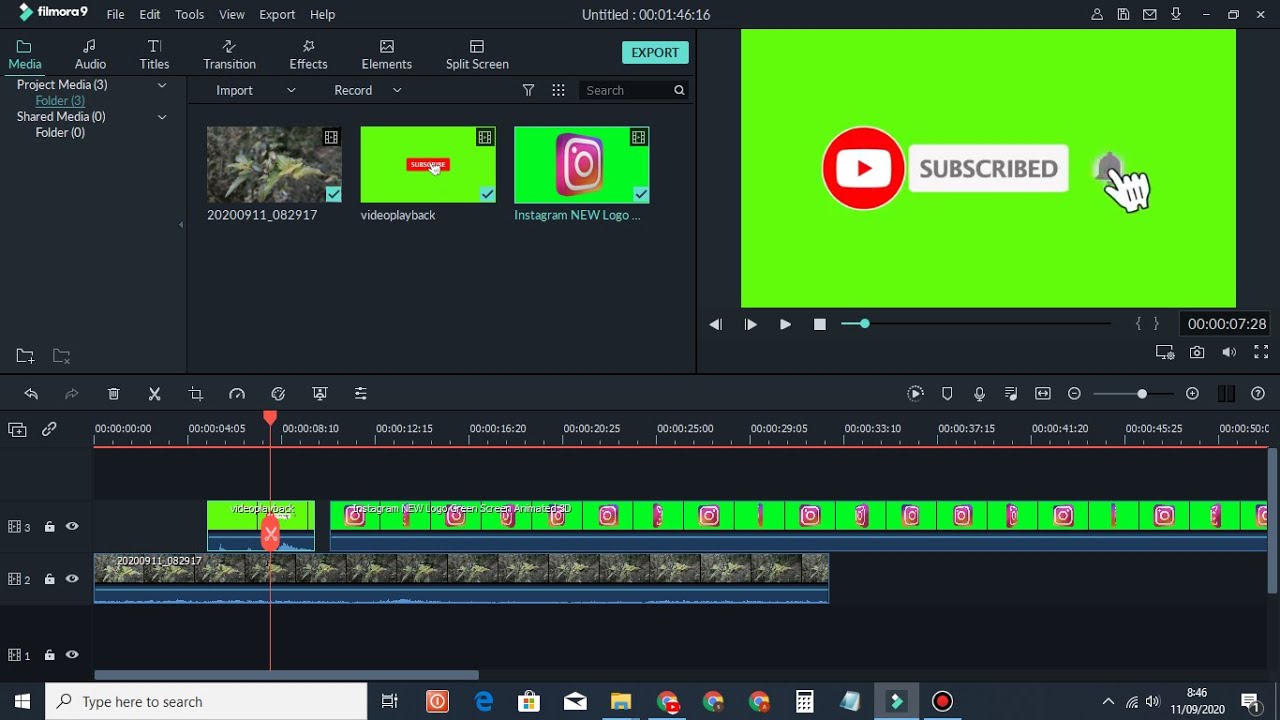Adjust the timeline zoom slider handle

(1142, 394)
